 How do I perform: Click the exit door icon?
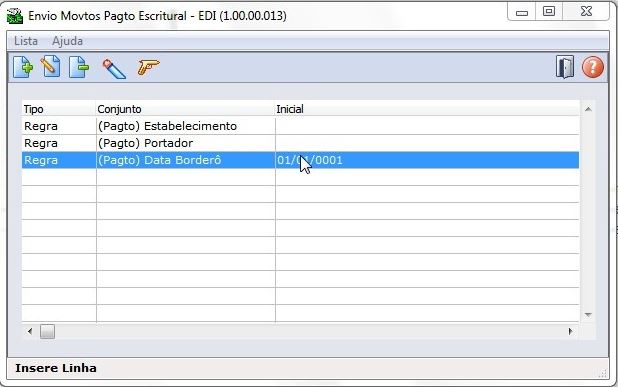565,67
